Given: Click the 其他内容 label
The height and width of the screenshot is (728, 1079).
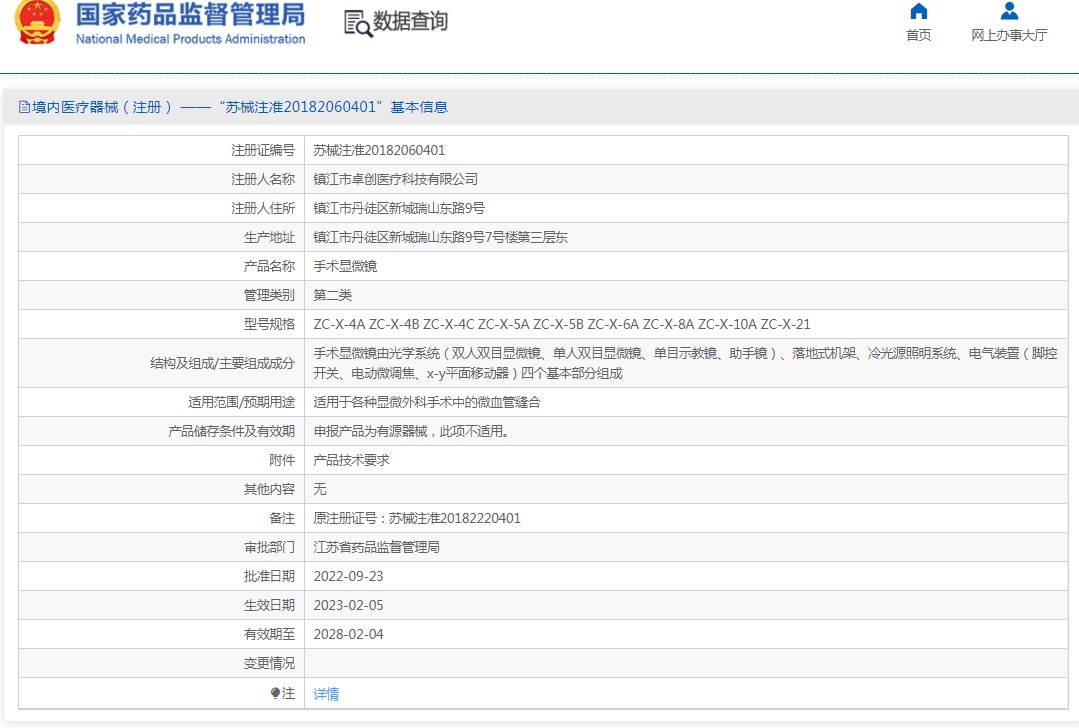Looking at the screenshot, I should (269, 489).
